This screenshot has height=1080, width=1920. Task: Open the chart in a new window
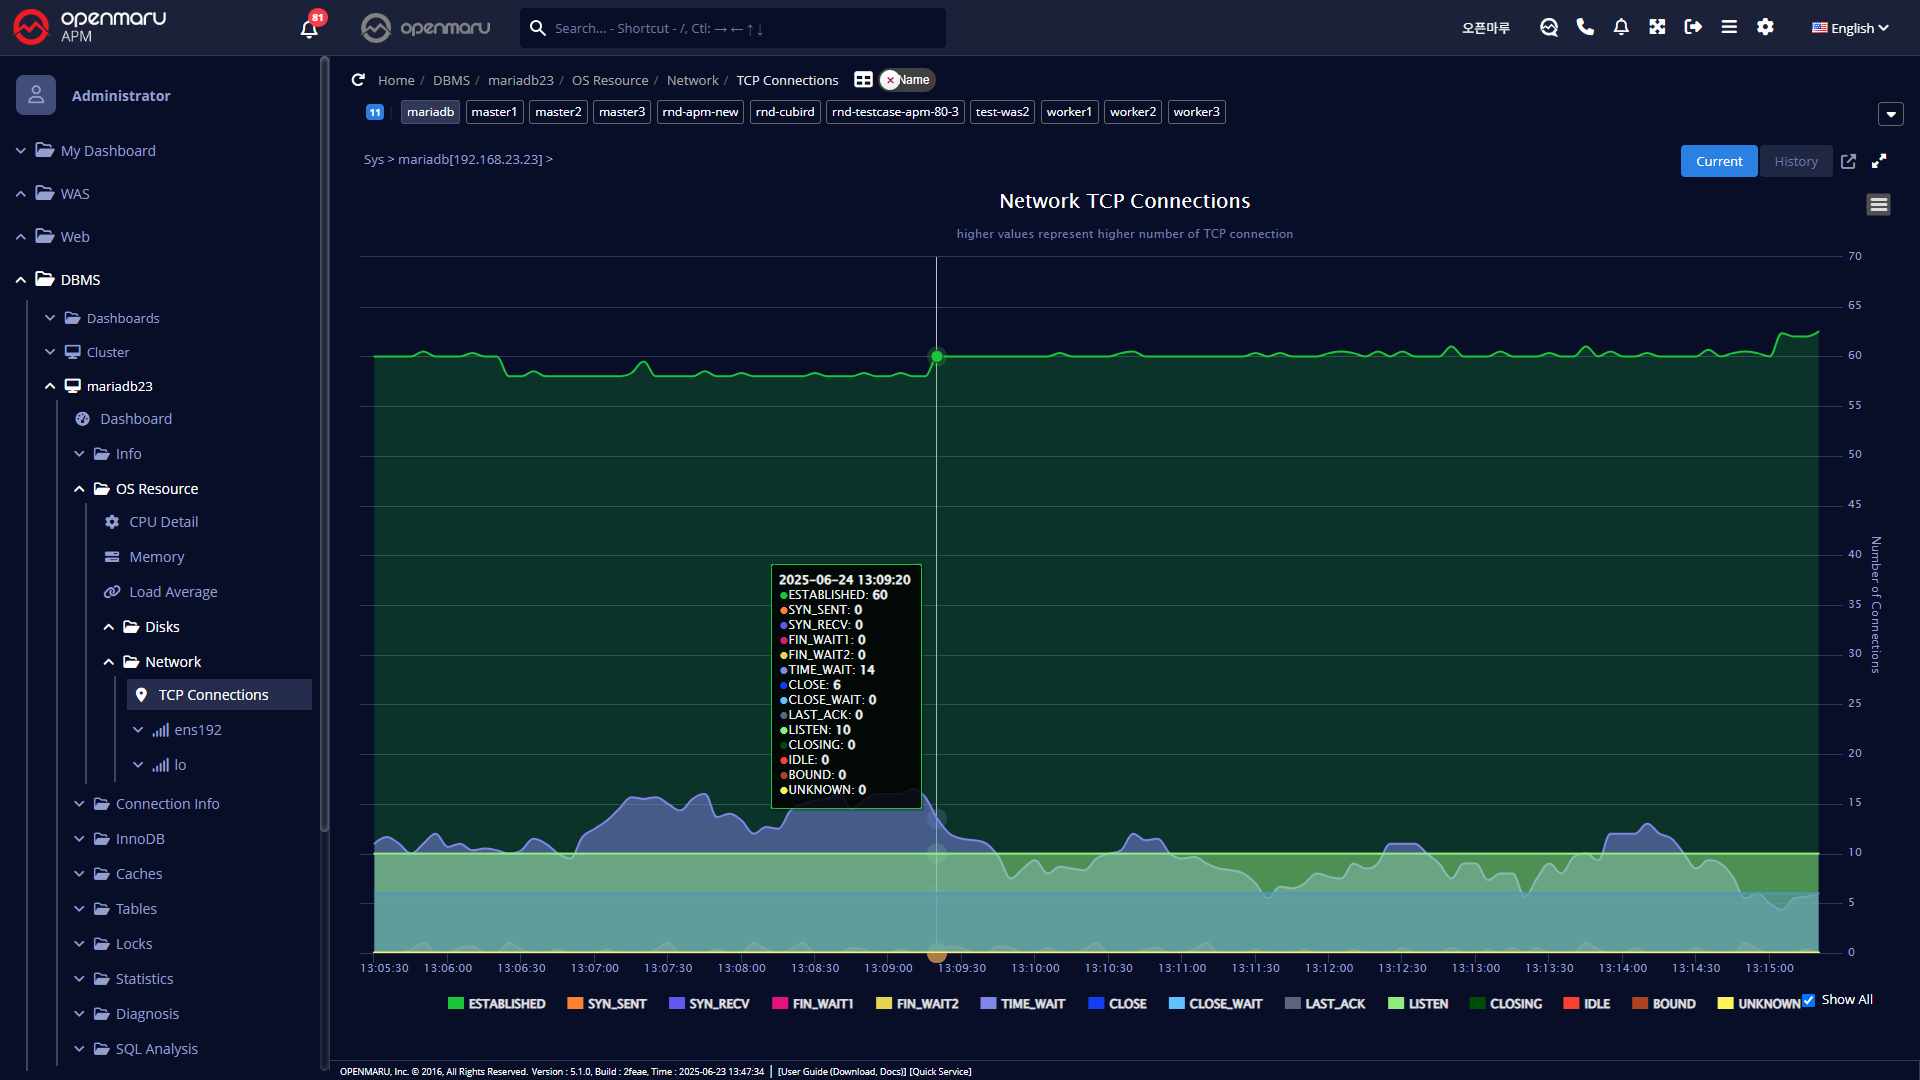pos(1848,161)
